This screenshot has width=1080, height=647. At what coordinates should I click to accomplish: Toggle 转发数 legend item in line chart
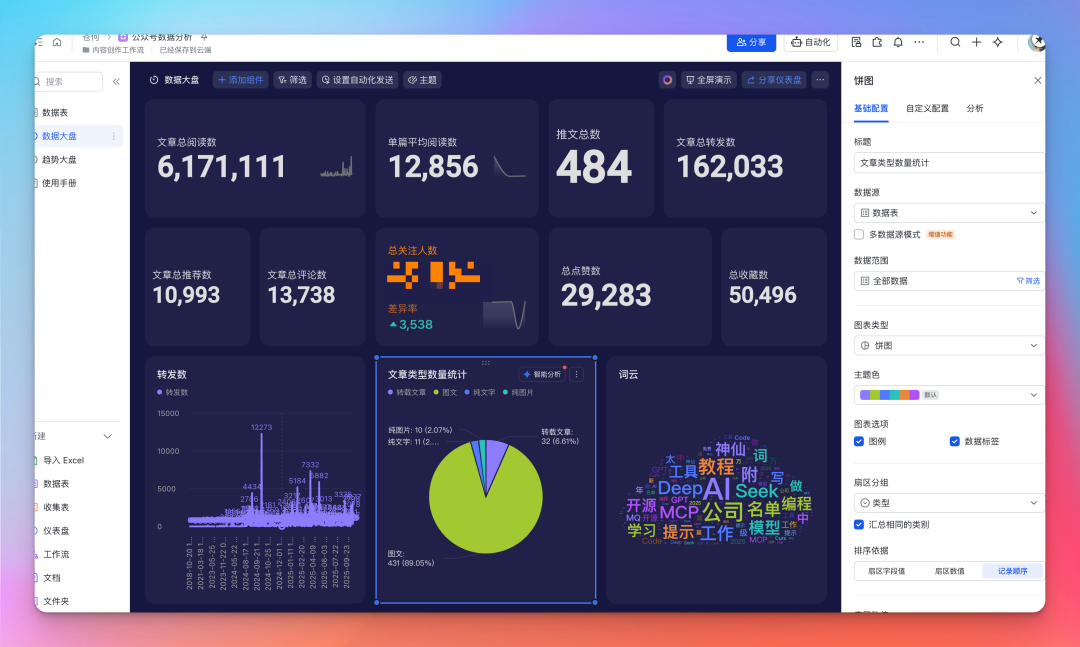172,392
